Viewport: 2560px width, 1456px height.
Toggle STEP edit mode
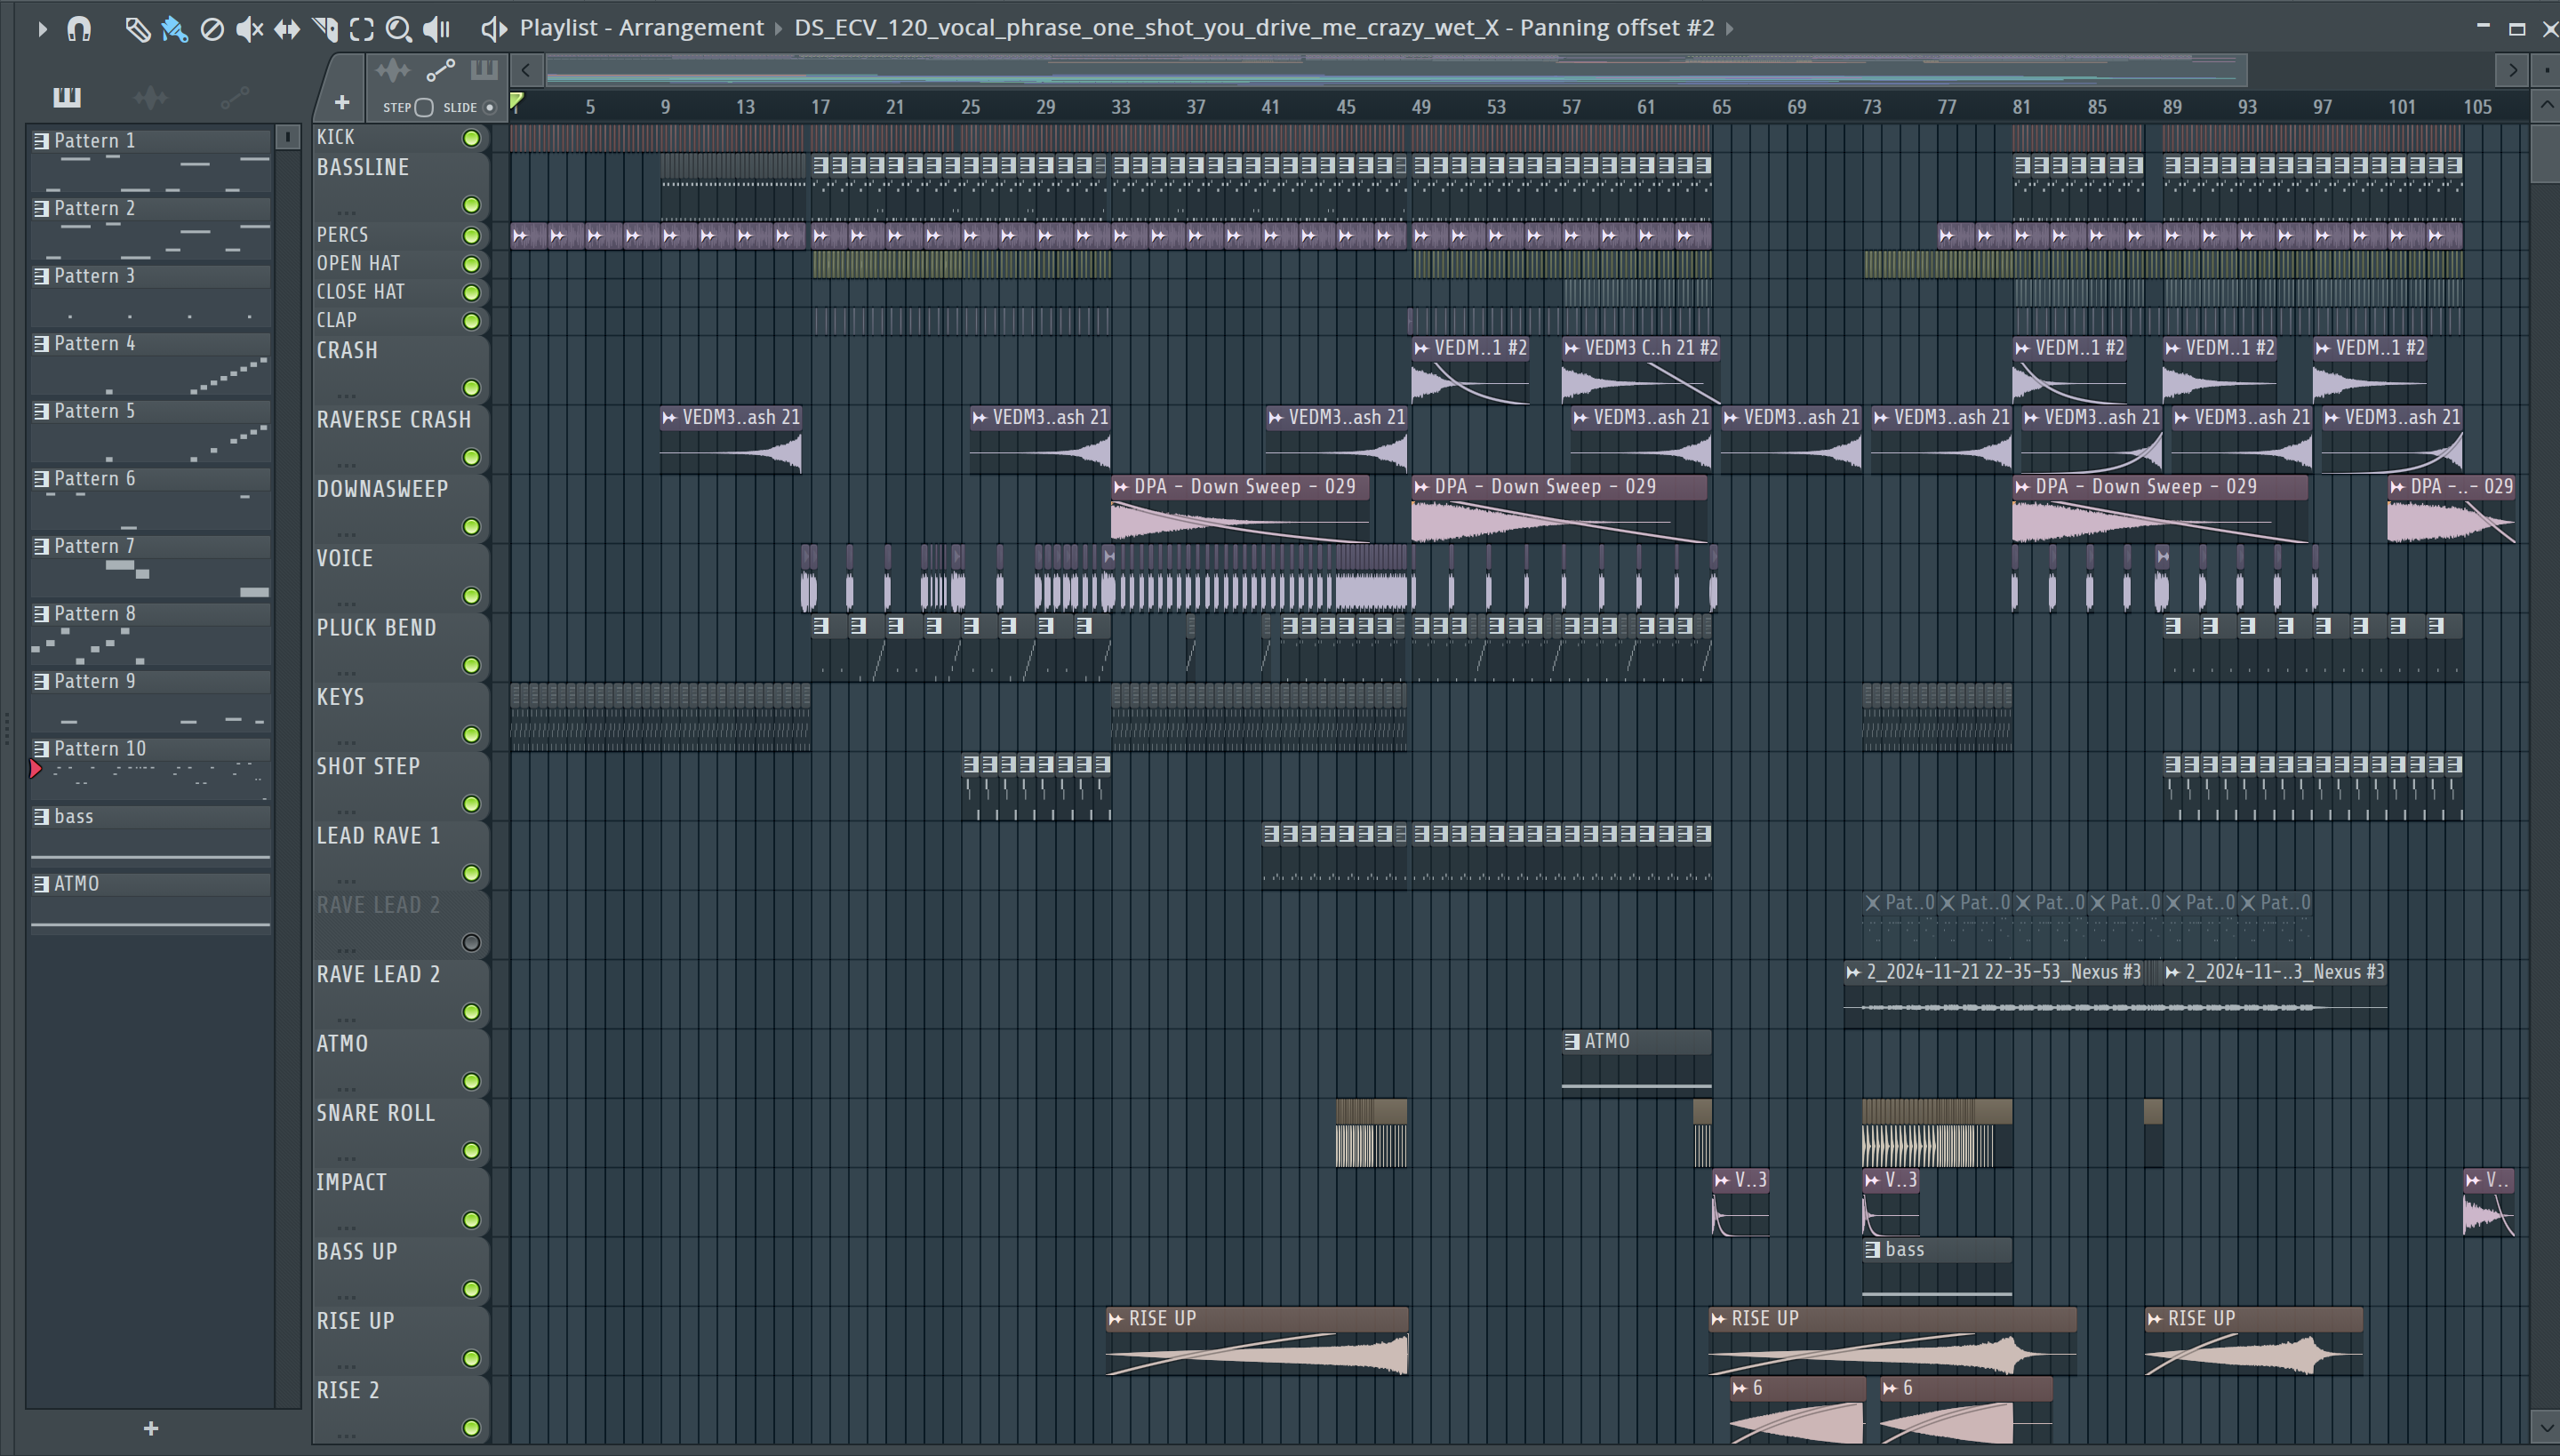[424, 107]
